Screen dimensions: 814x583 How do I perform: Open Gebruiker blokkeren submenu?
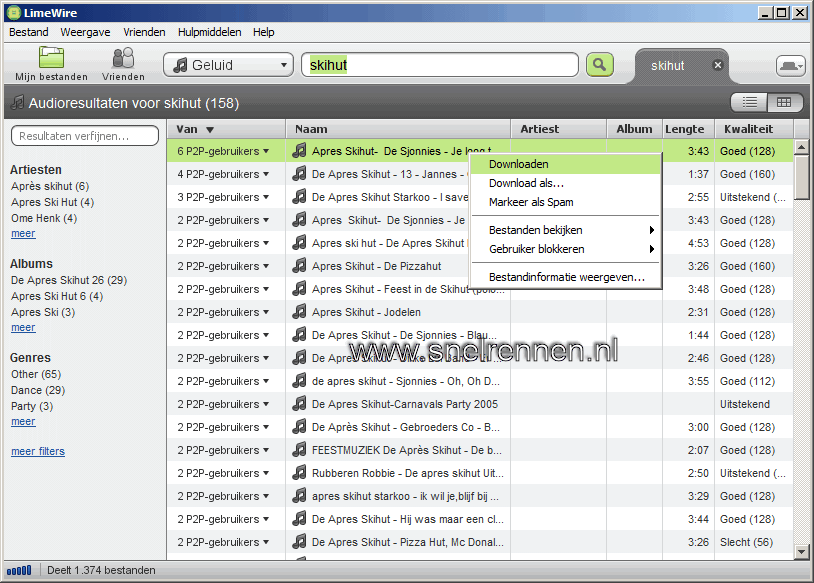[x=566, y=249]
